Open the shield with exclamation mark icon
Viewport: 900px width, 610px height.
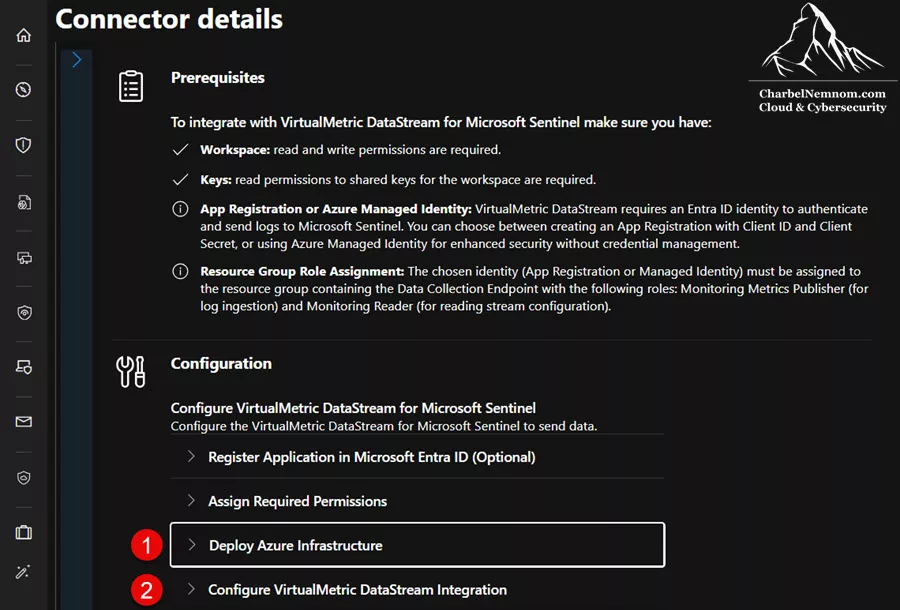pyautogui.click(x=24, y=145)
